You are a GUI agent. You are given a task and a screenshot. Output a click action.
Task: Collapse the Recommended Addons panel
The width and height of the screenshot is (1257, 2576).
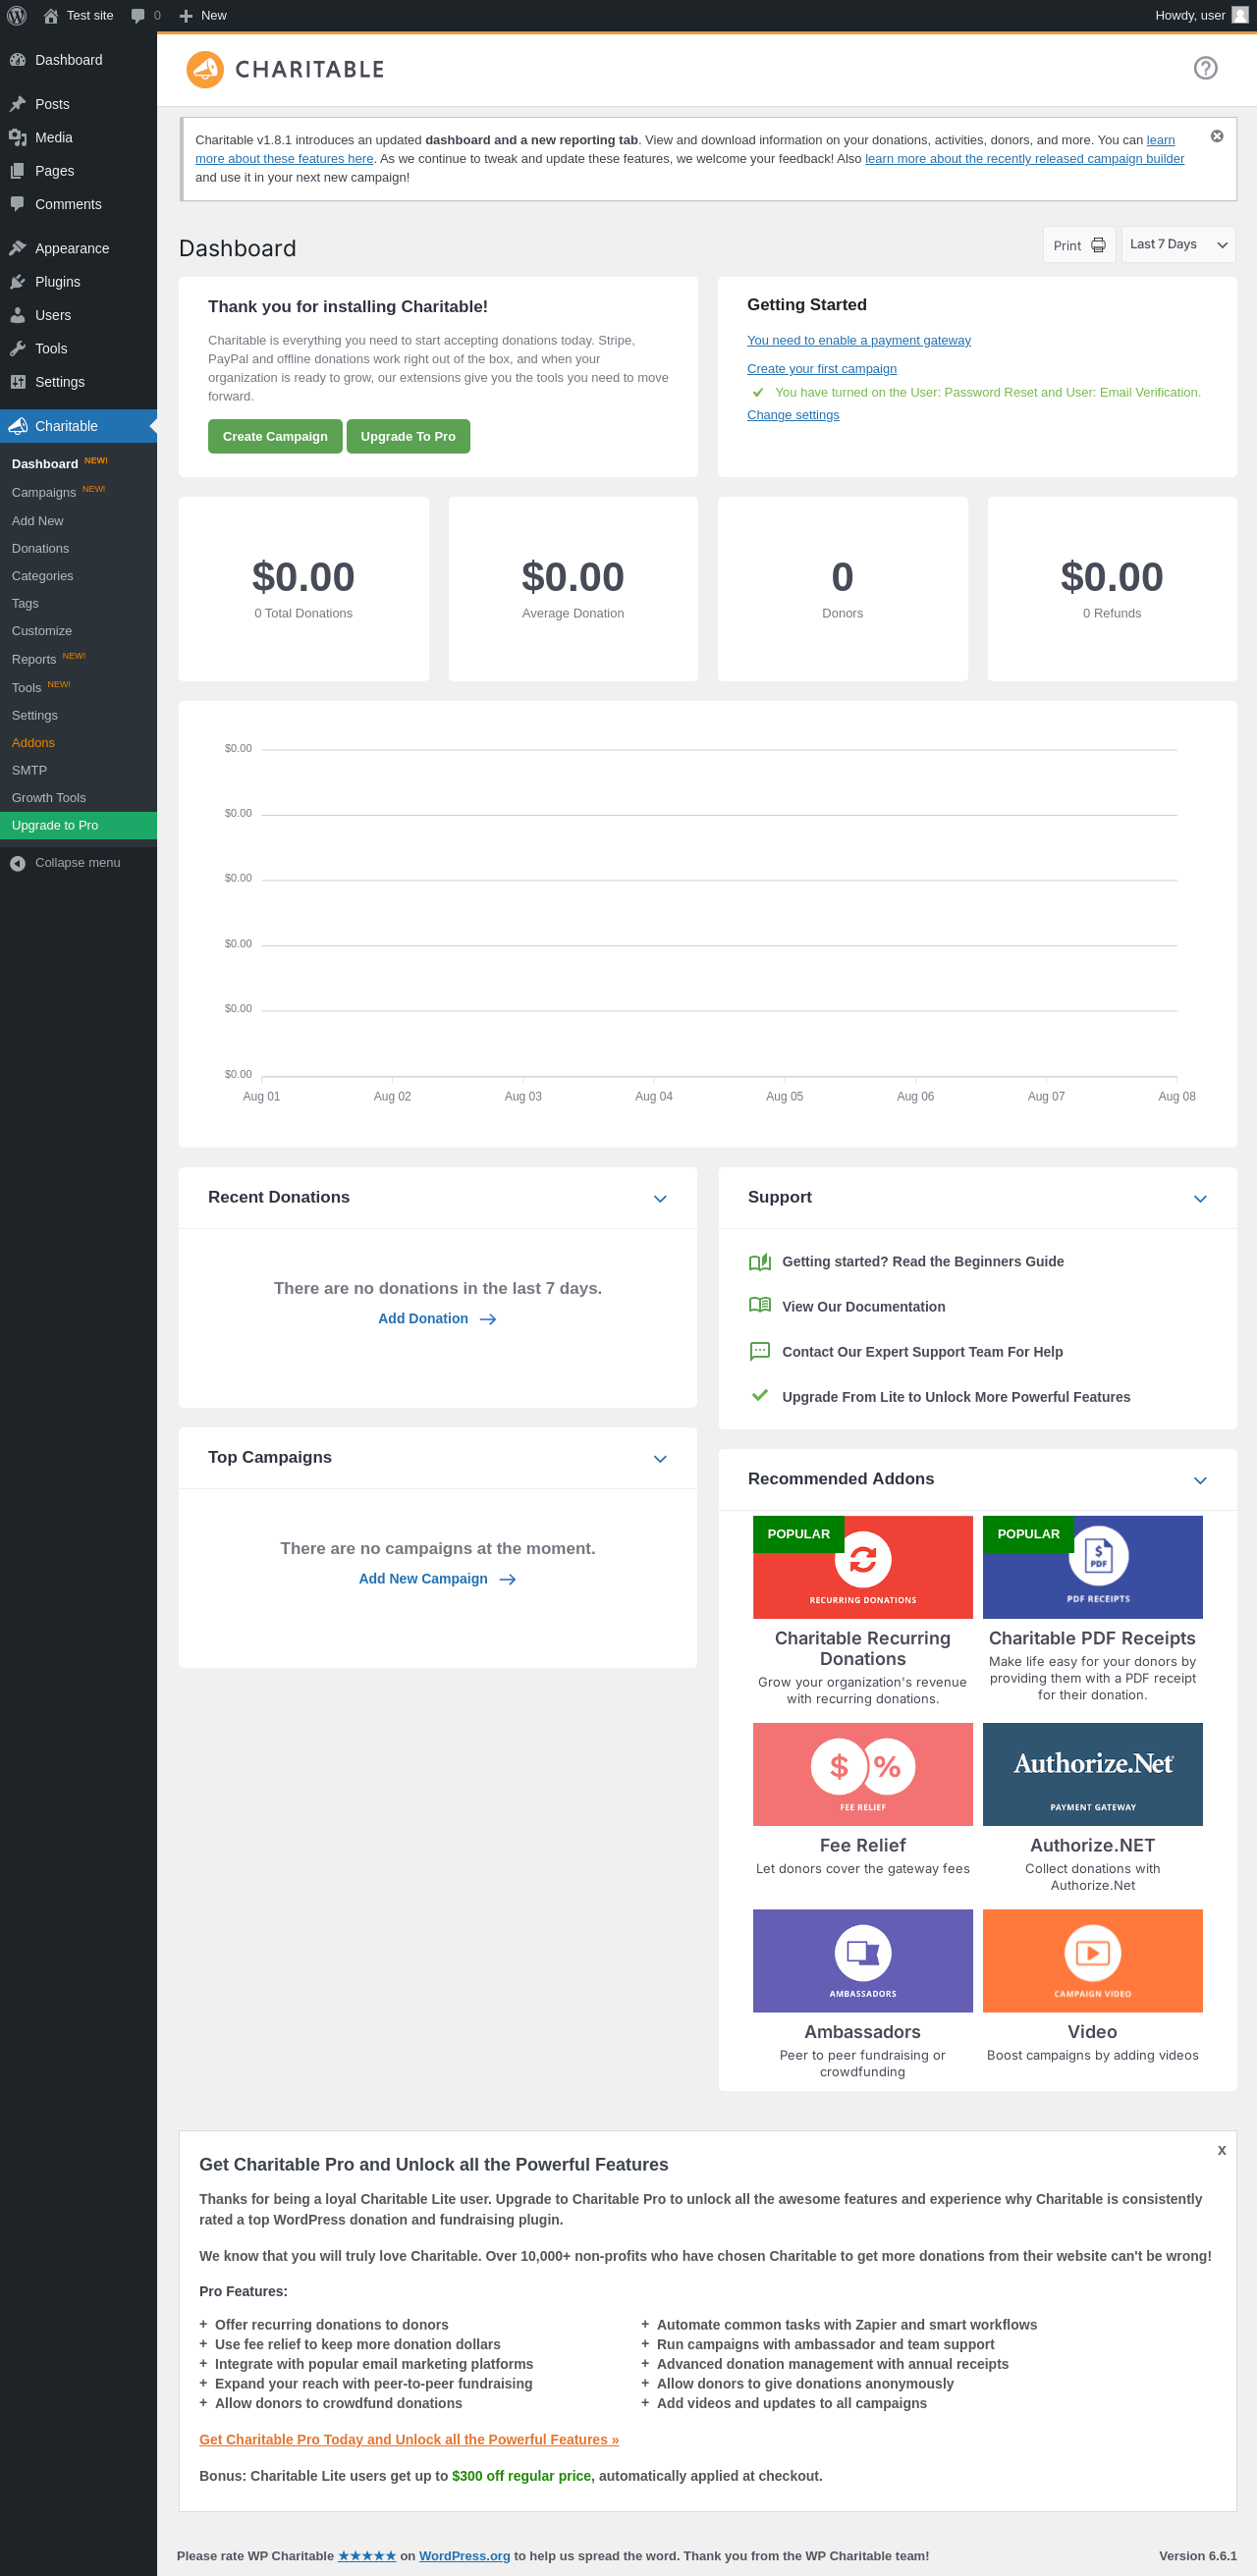pos(1200,1481)
